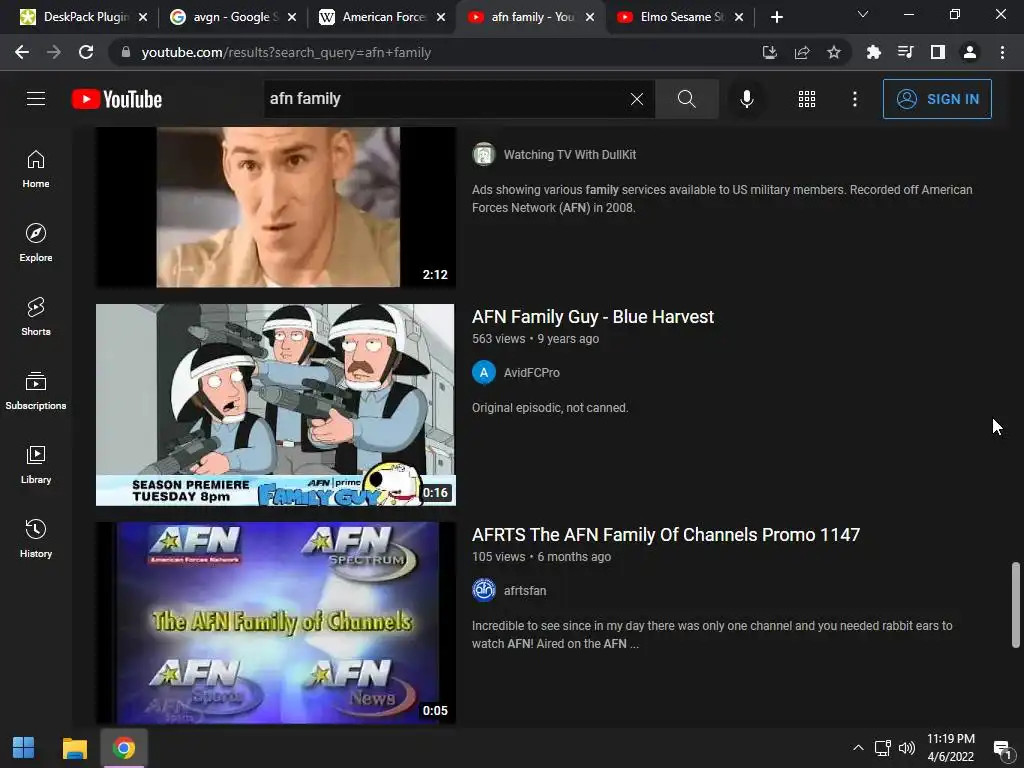
Task: Open the Watching TV With DullKit channel name
Action: (x=570, y=155)
